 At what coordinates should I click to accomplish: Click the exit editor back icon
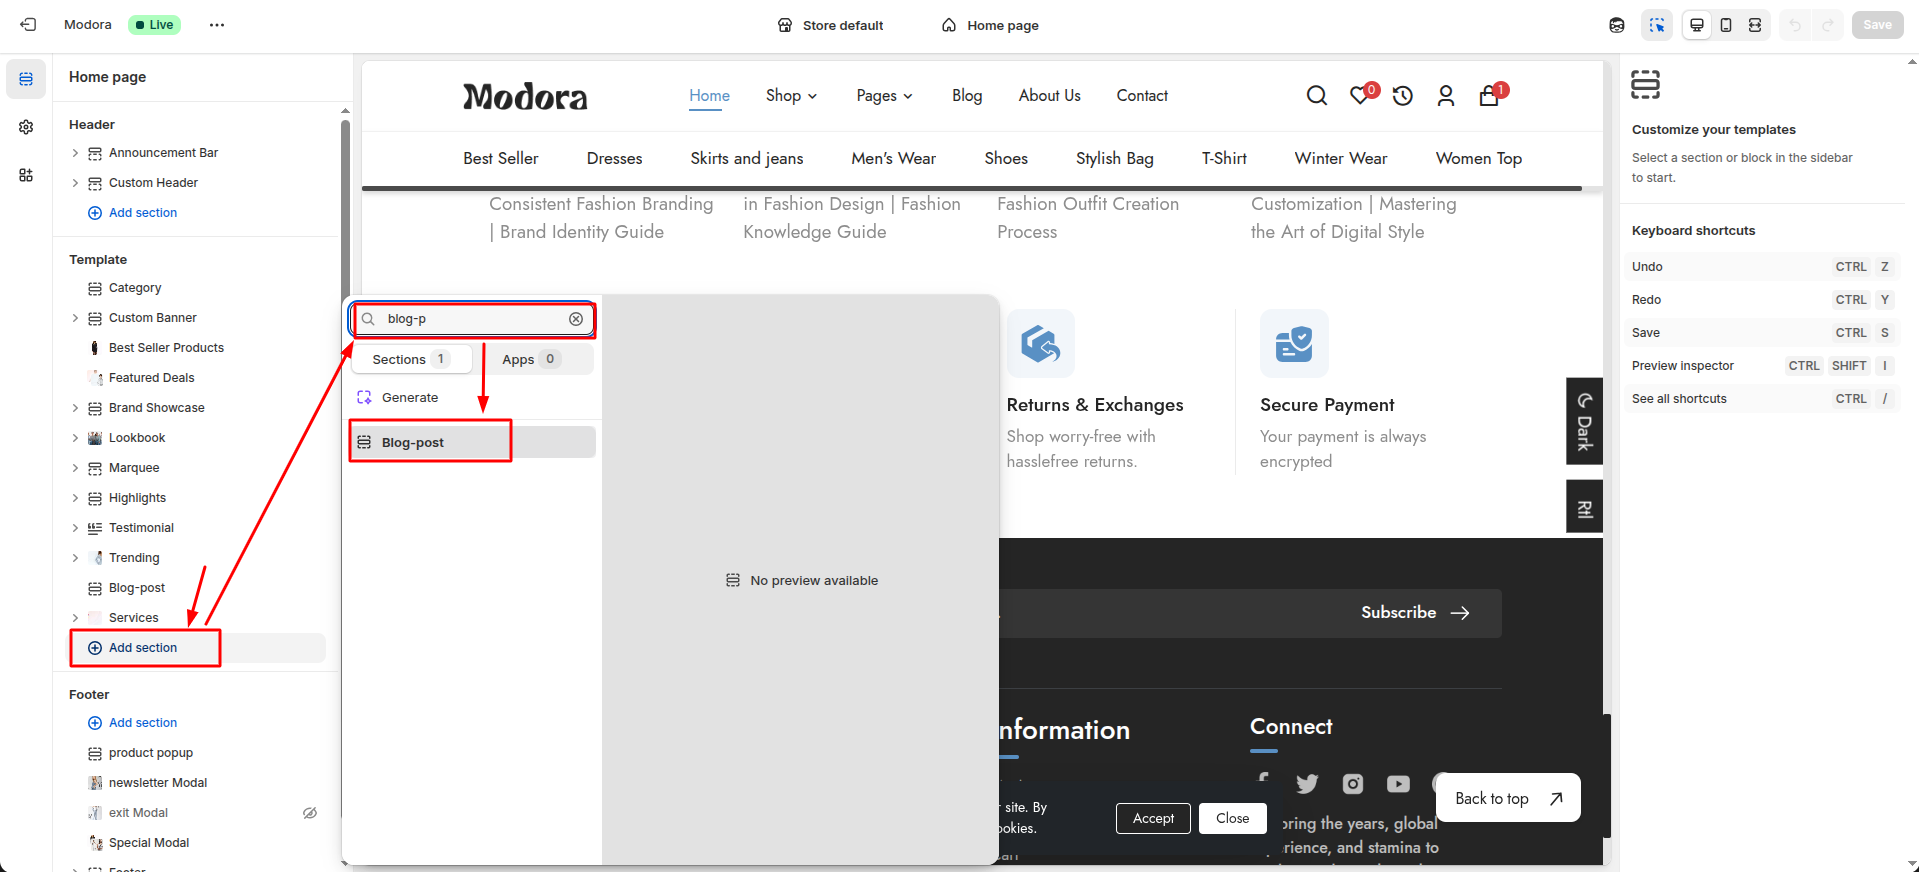(x=28, y=25)
